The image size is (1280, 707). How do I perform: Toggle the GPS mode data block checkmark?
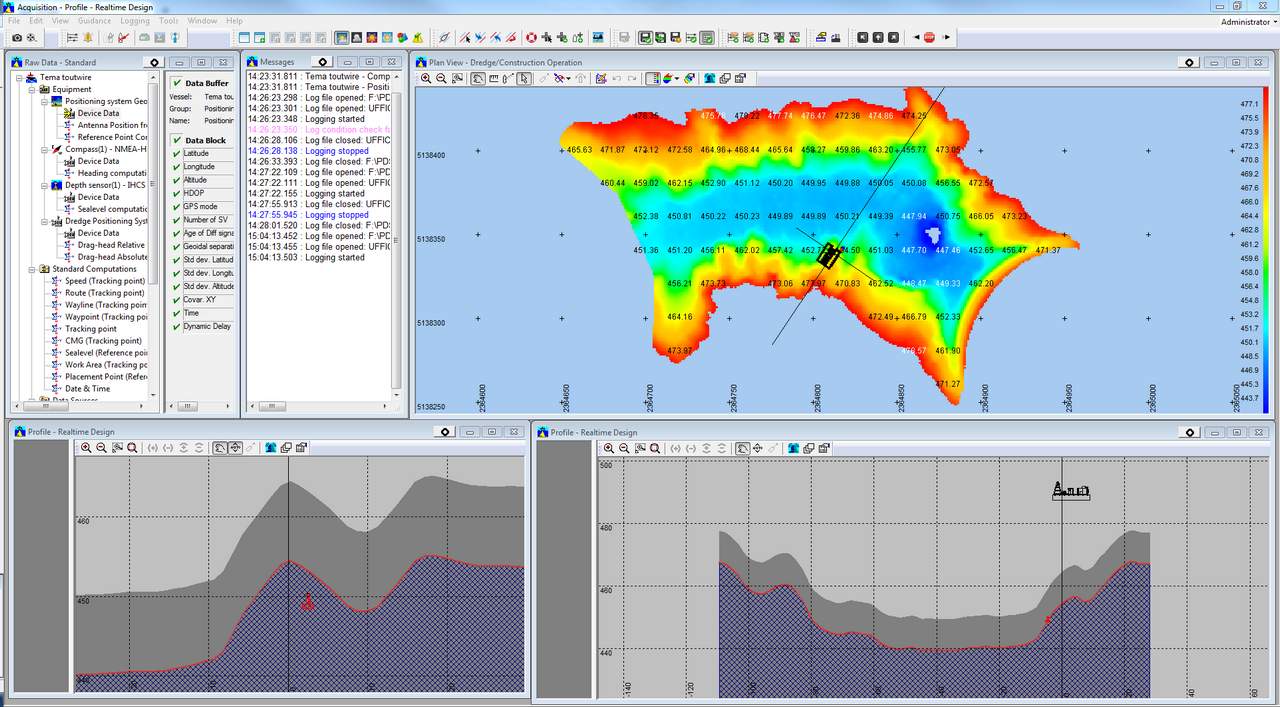pos(176,206)
